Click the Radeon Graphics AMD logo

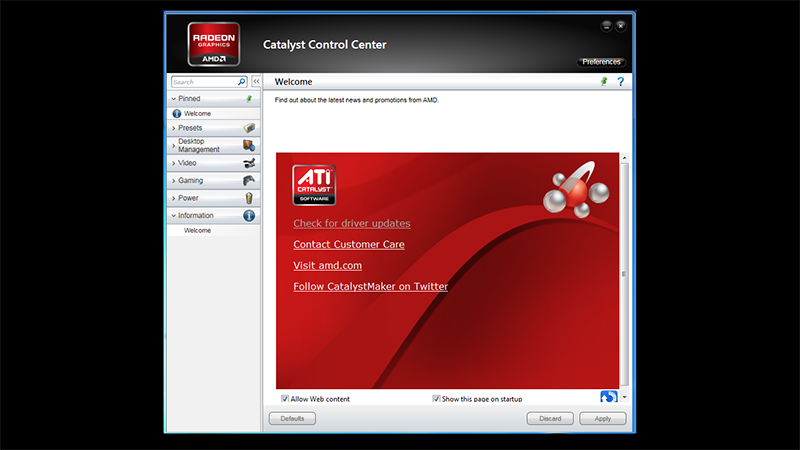214,44
